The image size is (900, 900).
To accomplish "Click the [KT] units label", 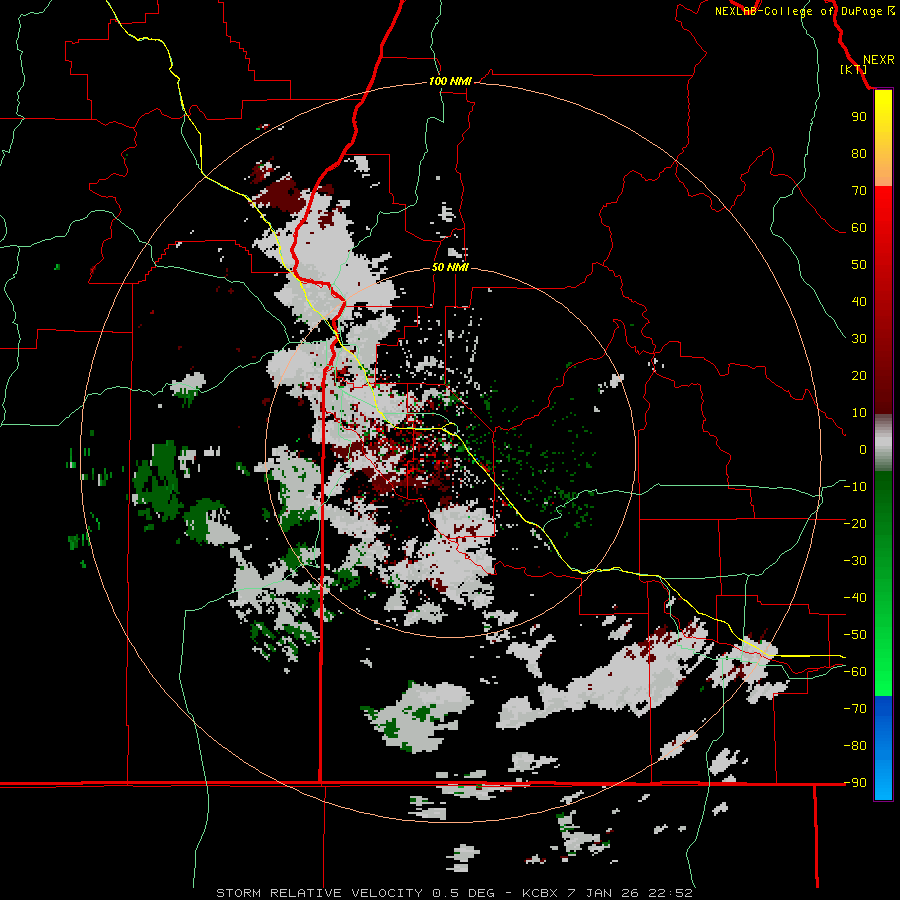I will click(x=853, y=69).
